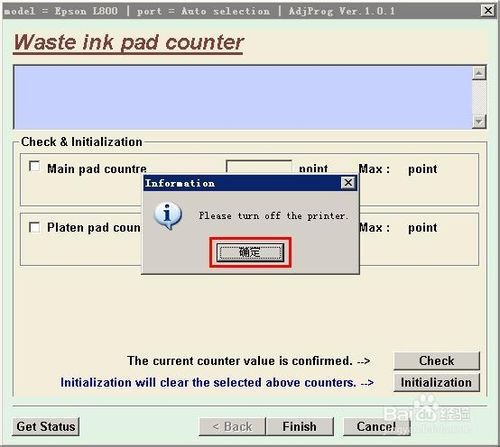This screenshot has width=500, height=447.
Task: Click the 'Waste ink pad counter' heading
Action: point(129,43)
